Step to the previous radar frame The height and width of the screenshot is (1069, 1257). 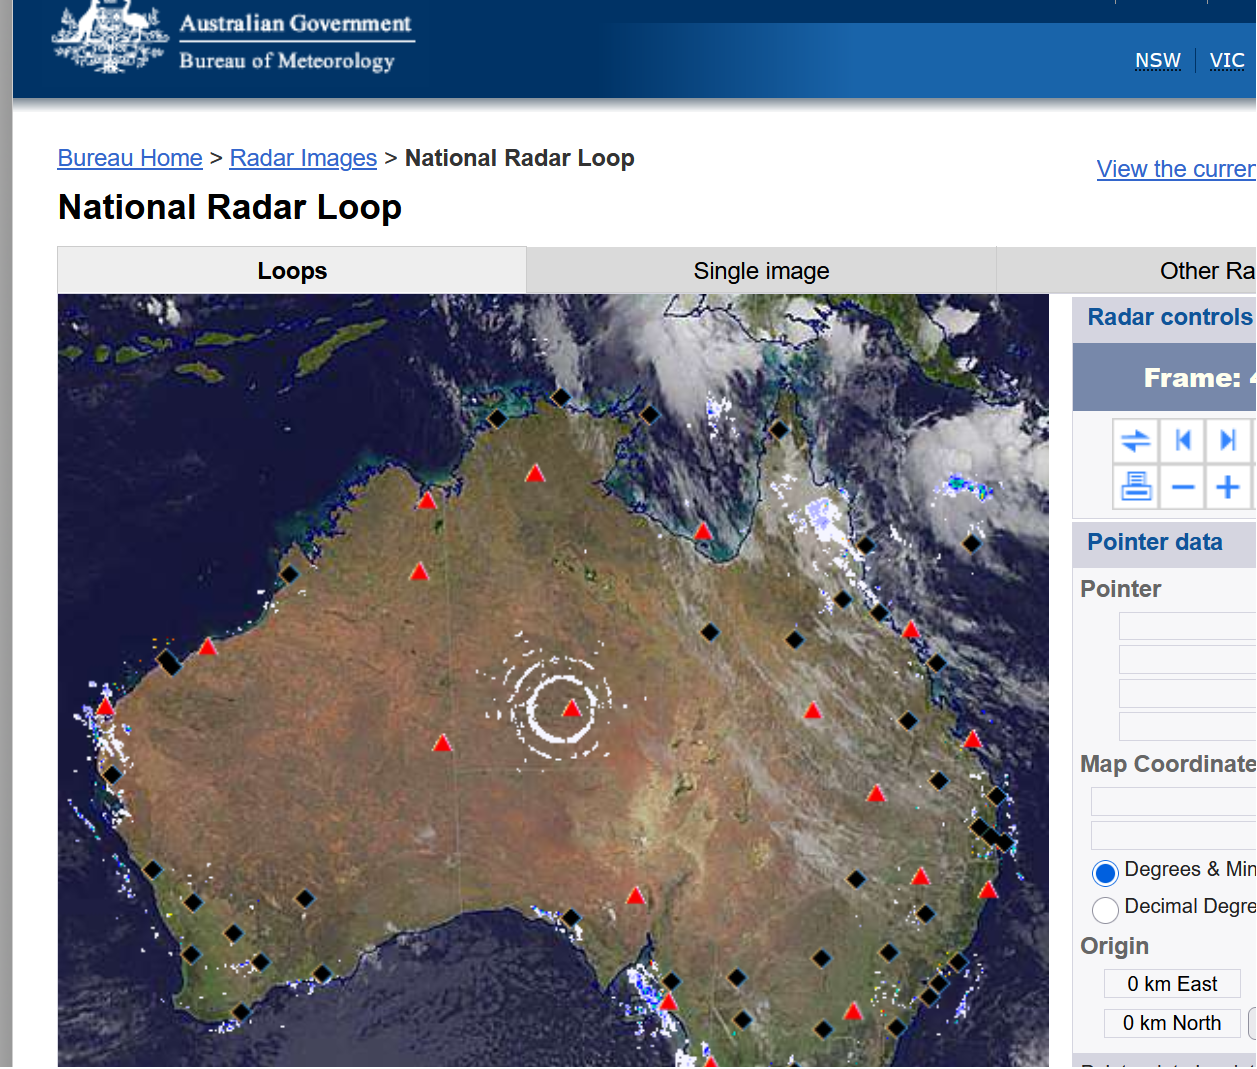point(1183,441)
